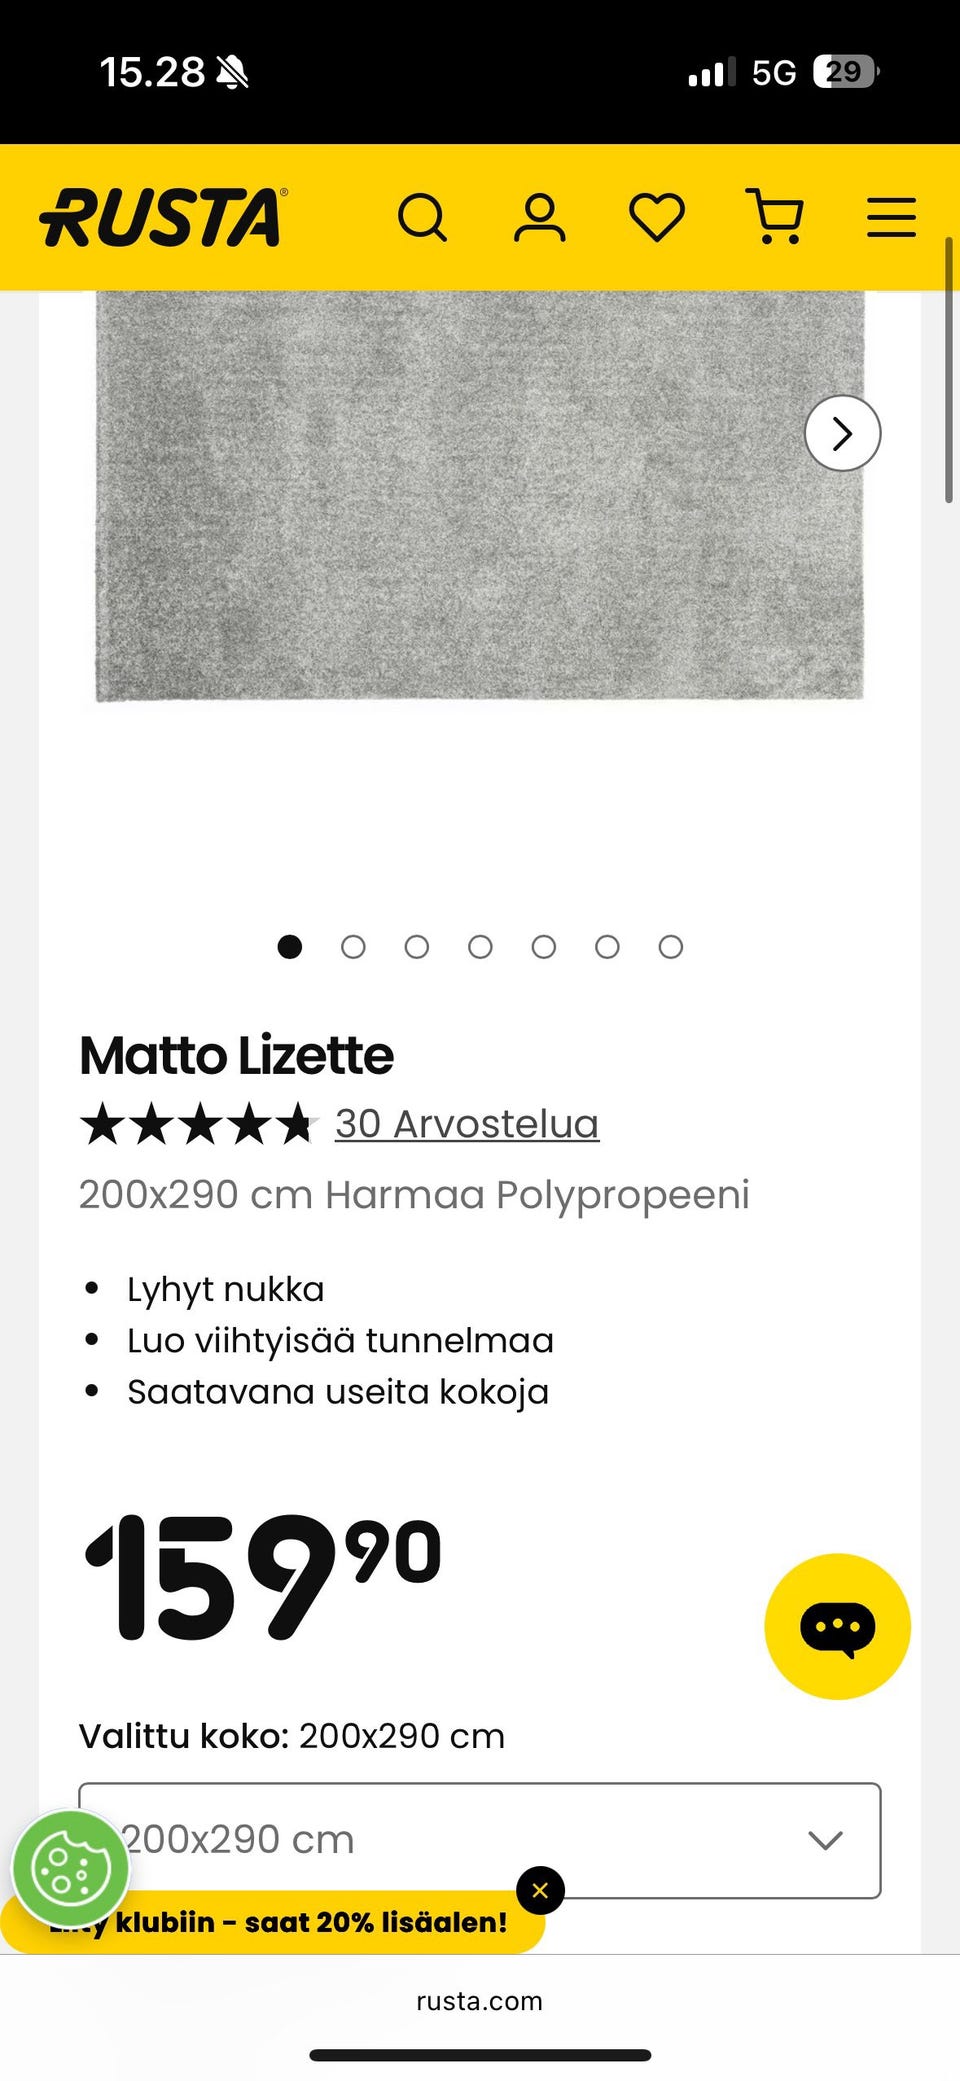This screenshot has width=960, height=2081.
Task: Tap the rusta.com address bar
Action: pos(480,2001)
